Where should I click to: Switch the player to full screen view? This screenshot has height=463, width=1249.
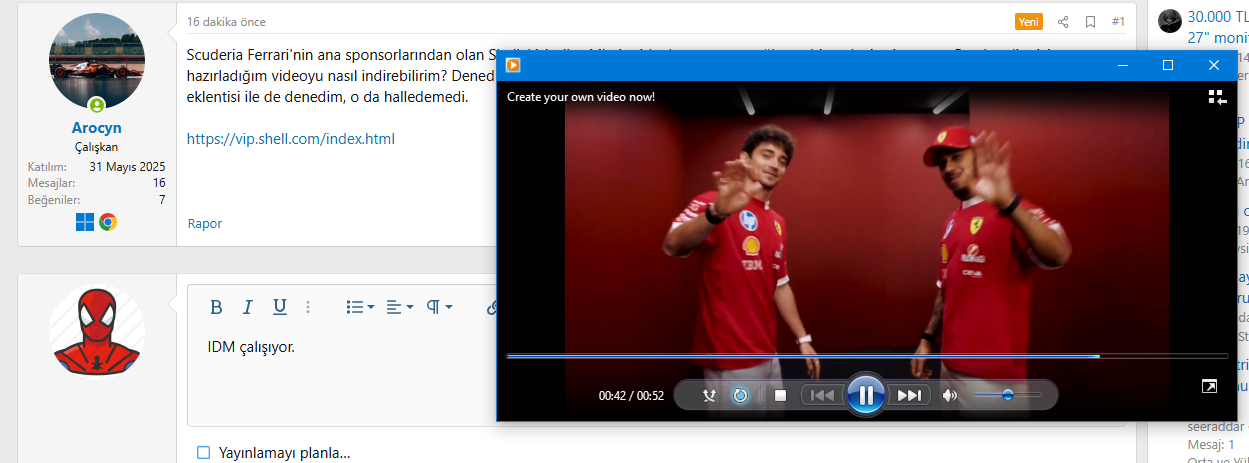pos(1209,386)
